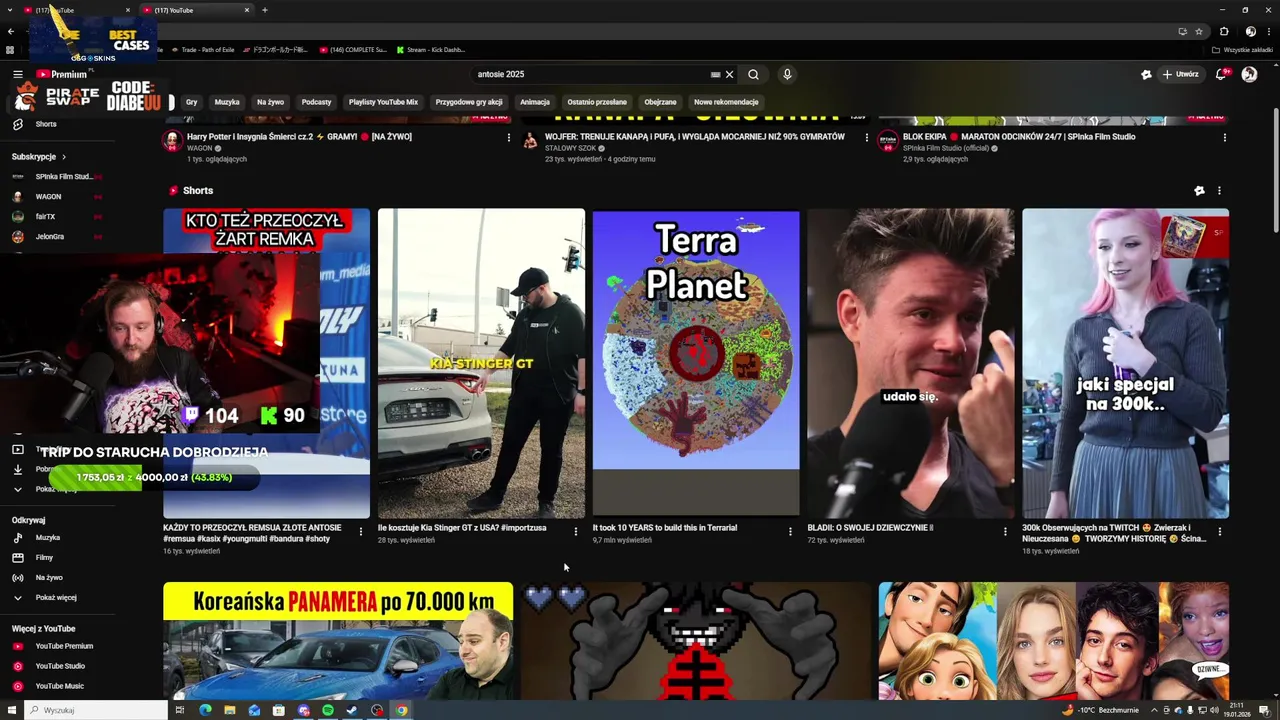Open options for BLOK EKIPA maraton video
Image resolution: width=1280 pixels, height=720 pixels.
1224,138
